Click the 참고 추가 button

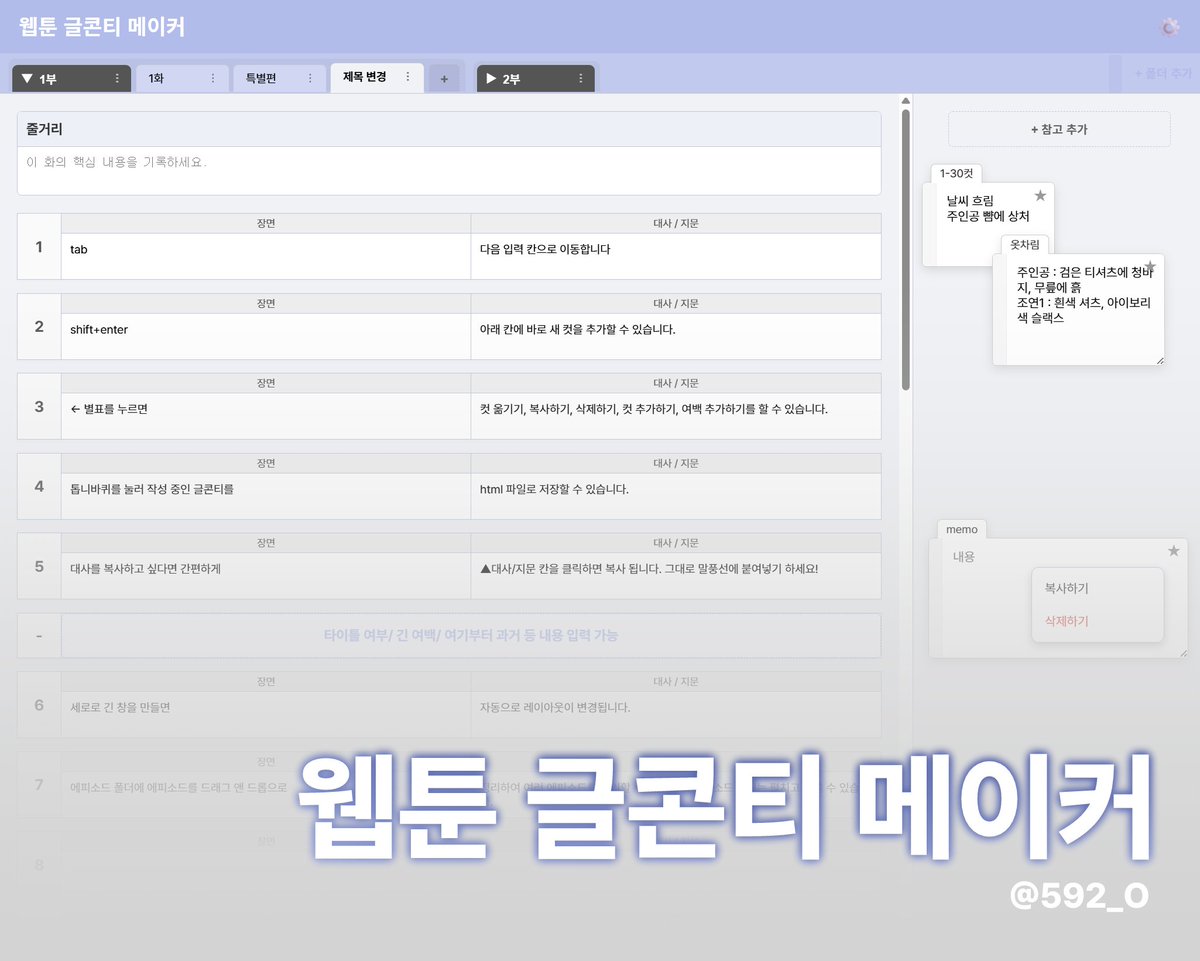pyautogui.click(x=1059, y=129)
